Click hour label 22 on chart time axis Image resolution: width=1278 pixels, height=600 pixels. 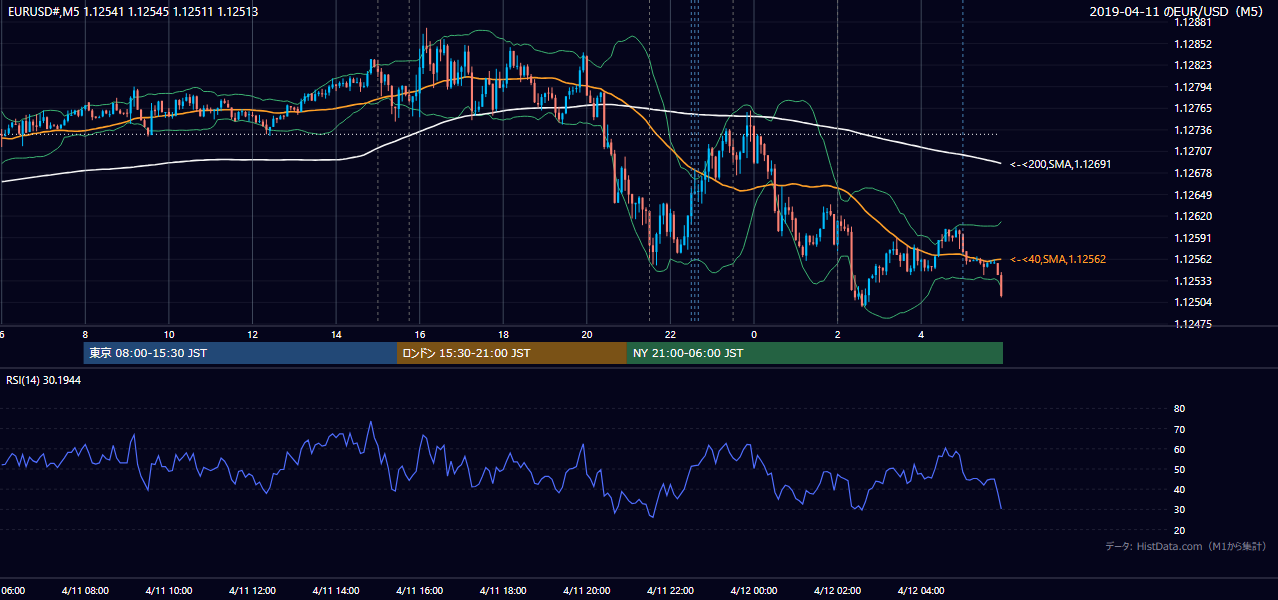coord(670,334)
